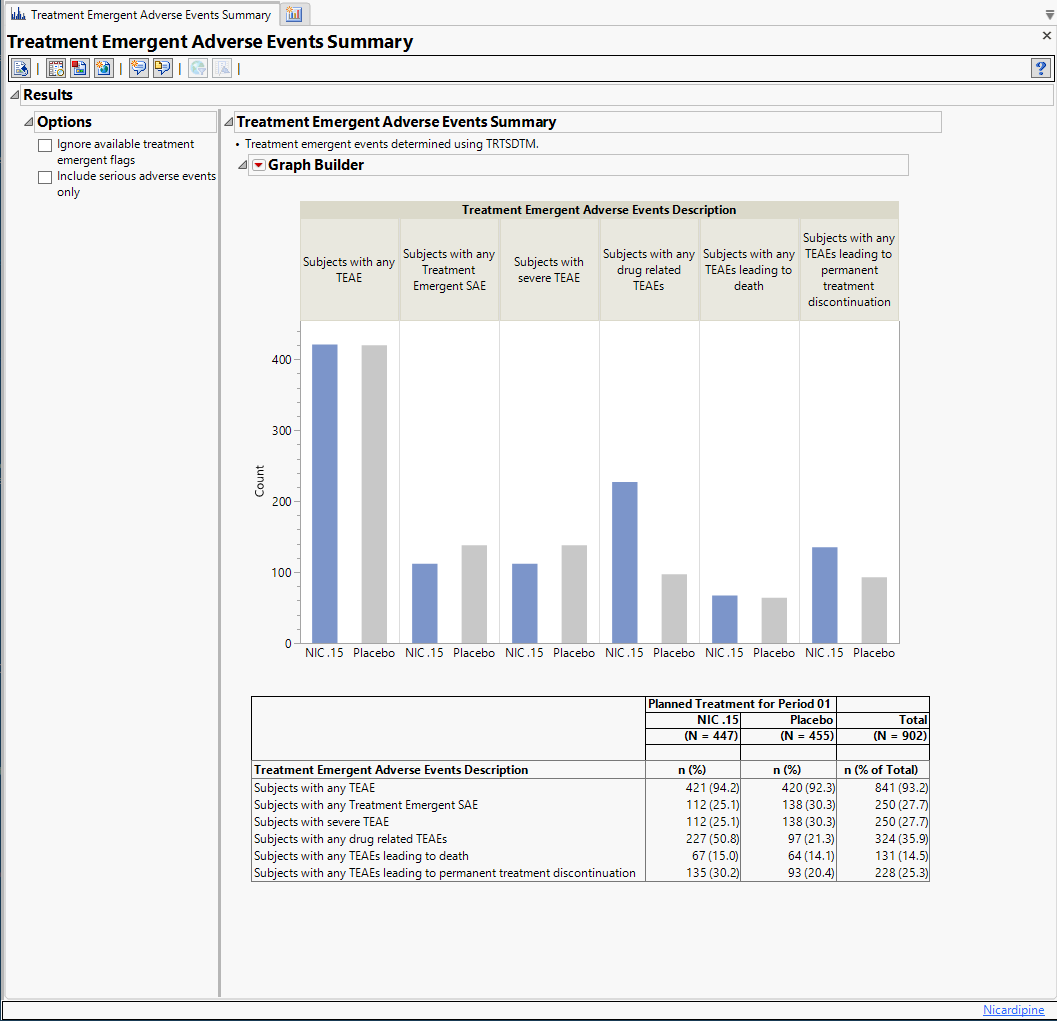
Task: Collapse the Results section
Action: [15, 95]
